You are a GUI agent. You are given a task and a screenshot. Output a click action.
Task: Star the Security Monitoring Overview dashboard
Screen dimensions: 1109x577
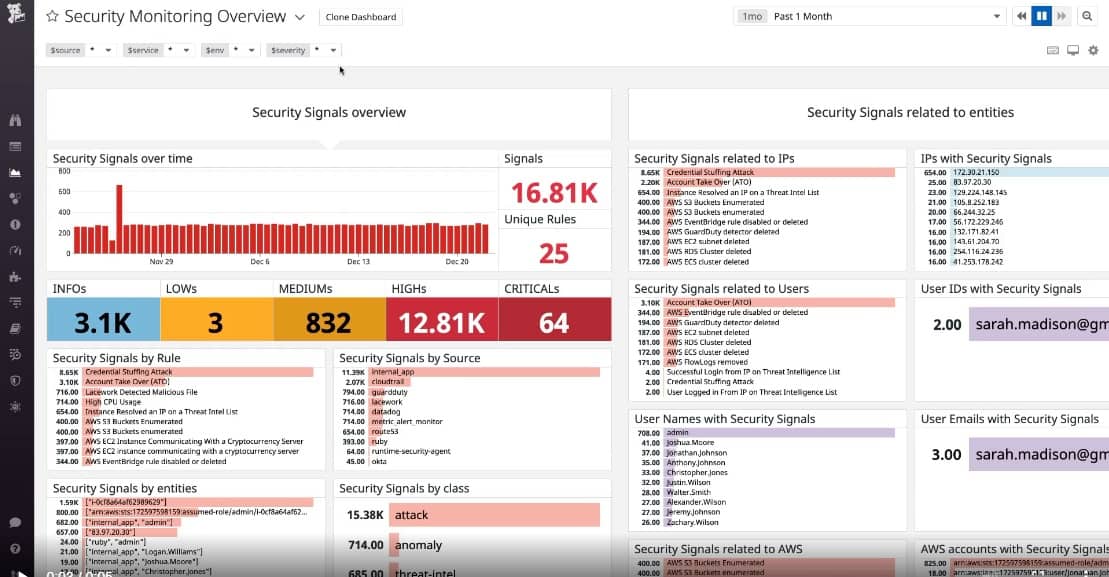point(52,16)
